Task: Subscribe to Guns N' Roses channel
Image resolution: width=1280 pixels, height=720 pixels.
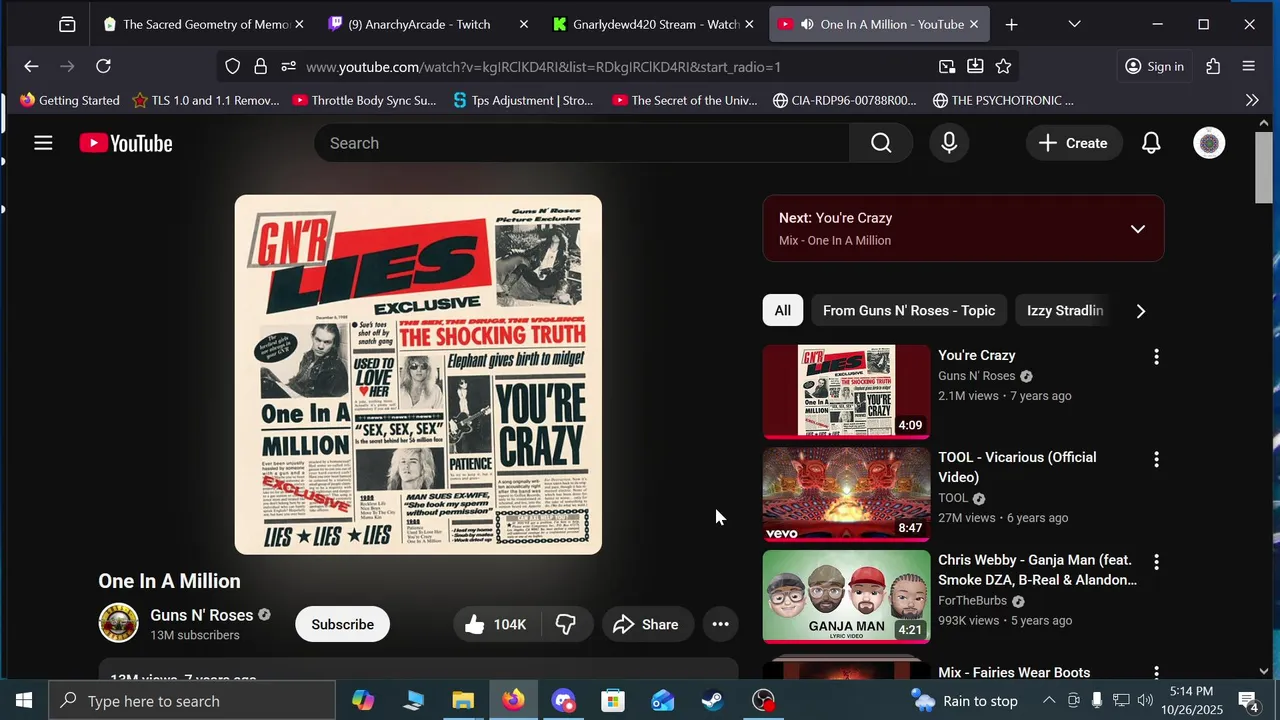Action: [x=342, y=624]
